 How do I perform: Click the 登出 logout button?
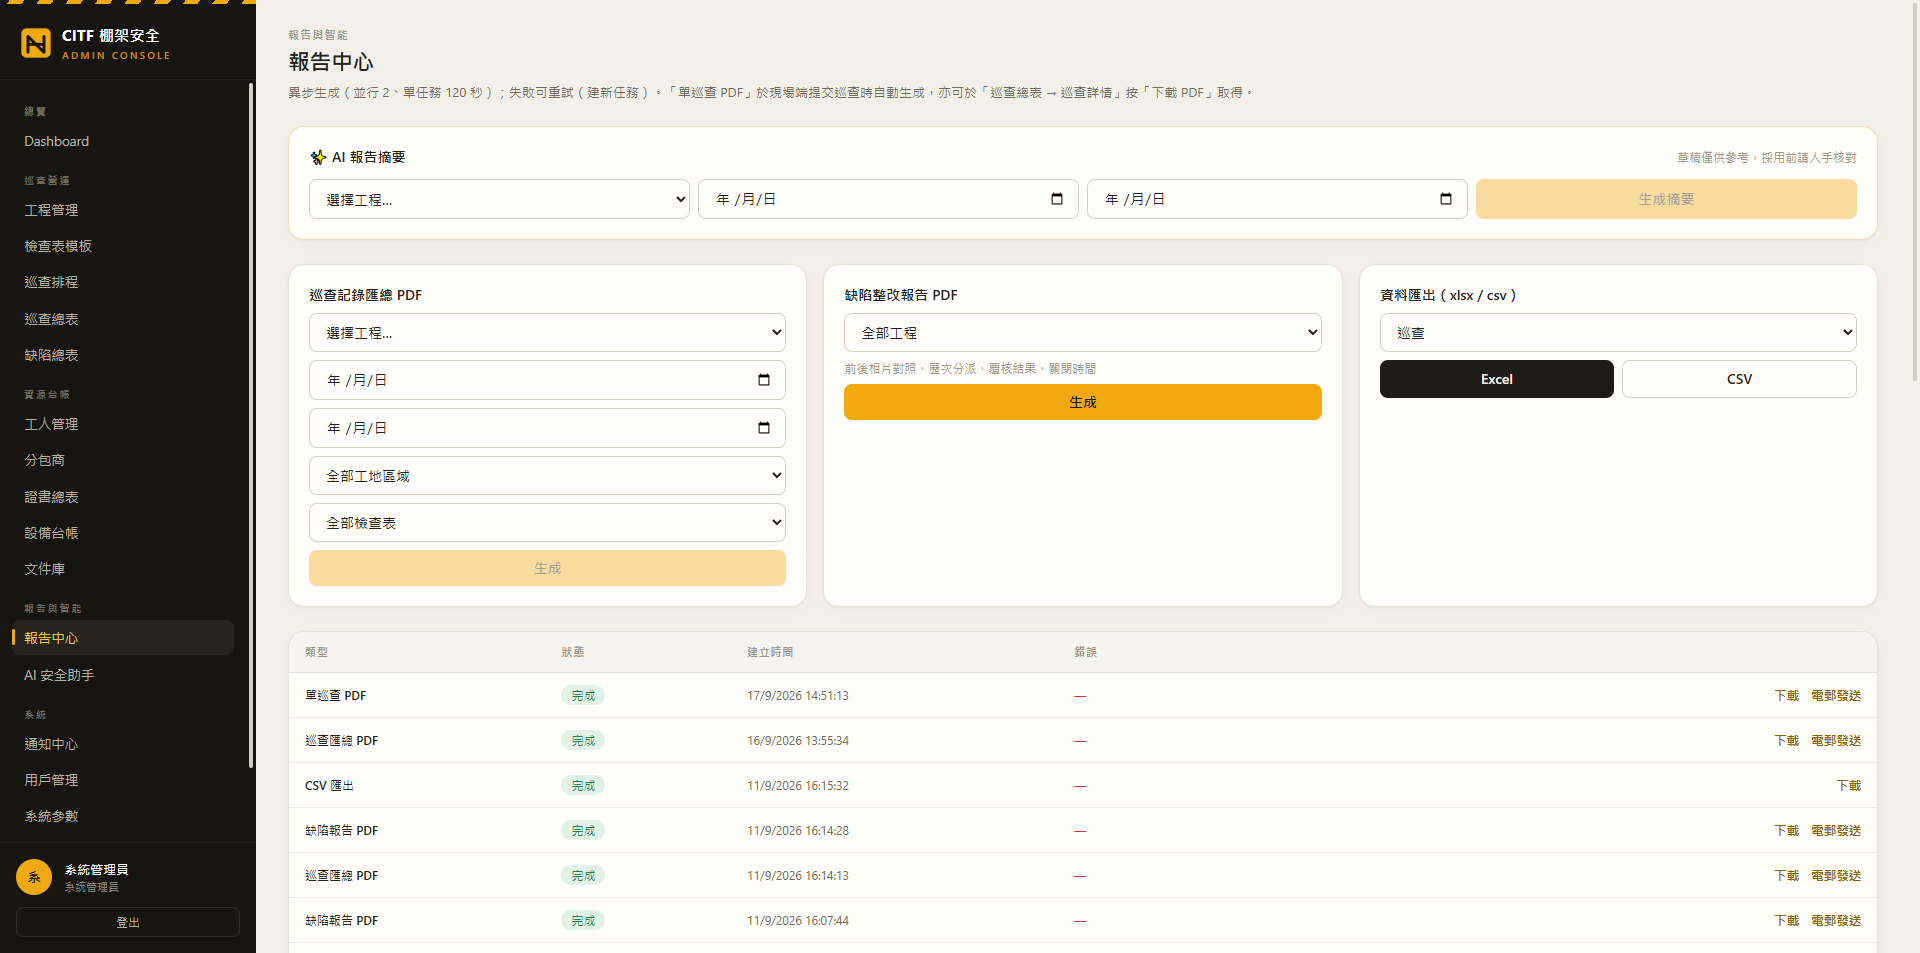pos(128,922)
